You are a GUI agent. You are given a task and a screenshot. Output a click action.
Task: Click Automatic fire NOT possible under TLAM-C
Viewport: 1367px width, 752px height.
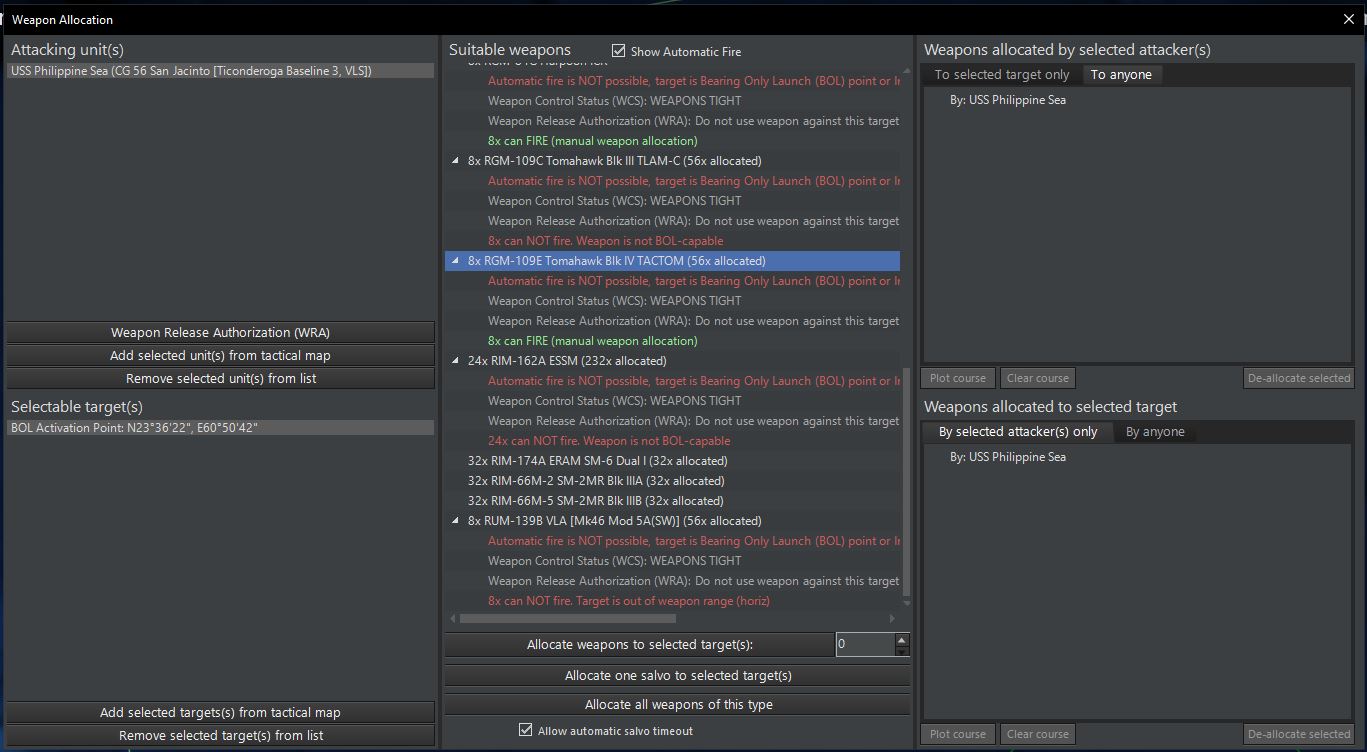(693, 181)
